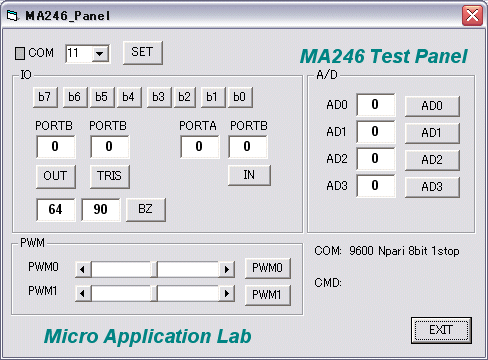This screenshot has width=488, height=360.
Task: Toggle bit b4 button
Action: pos(129,97)
